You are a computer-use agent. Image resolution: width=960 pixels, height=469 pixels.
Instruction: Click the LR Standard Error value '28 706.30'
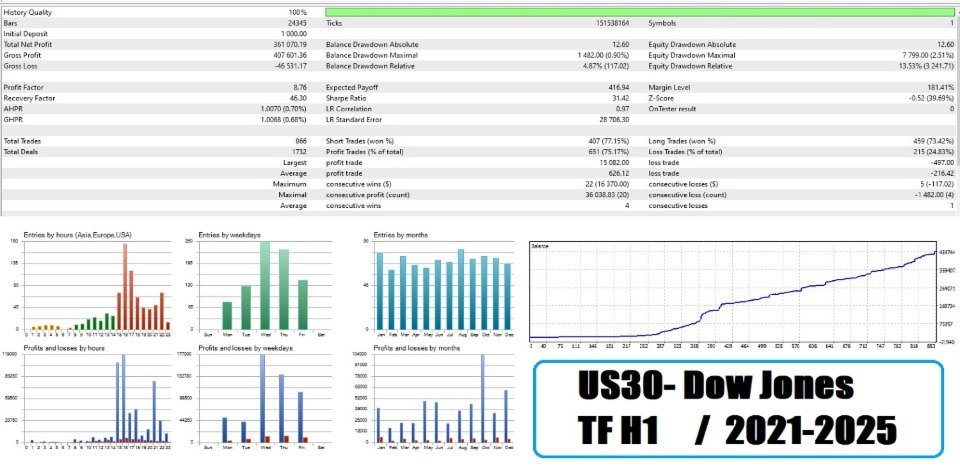click(615, 119)
